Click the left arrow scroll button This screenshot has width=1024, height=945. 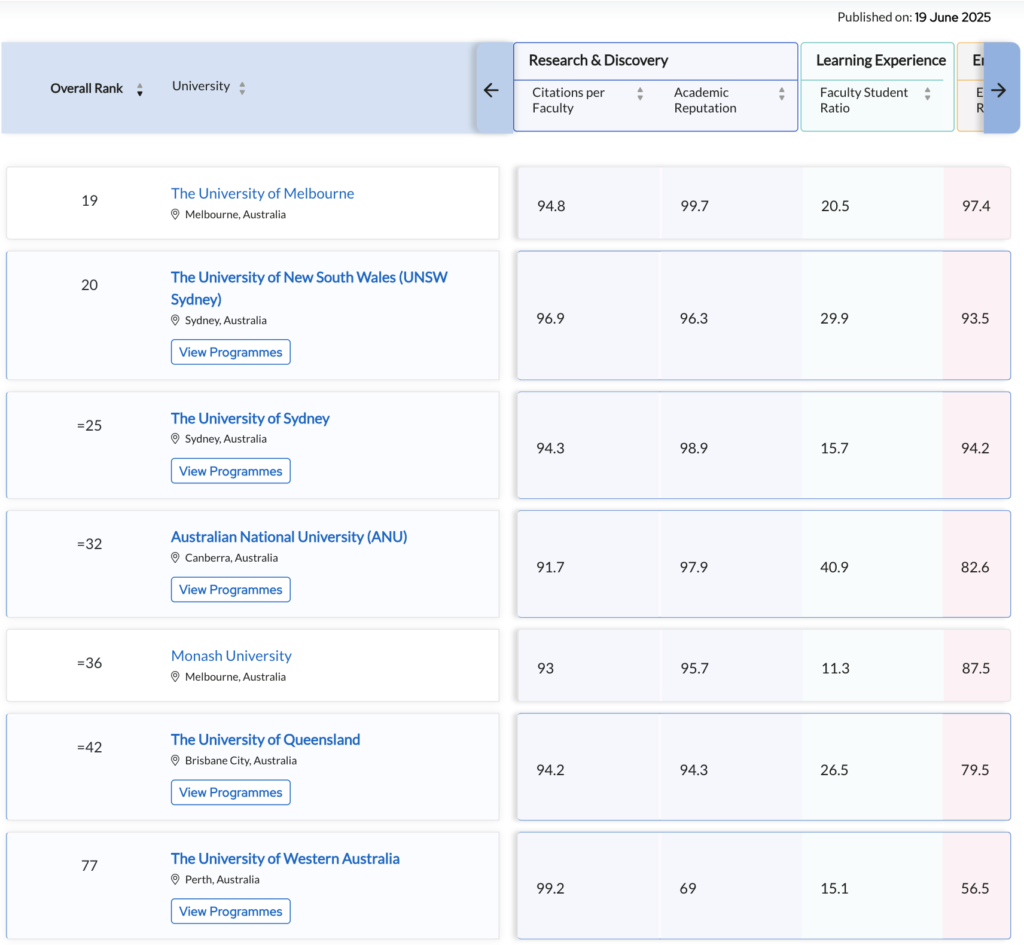pos(491,90)
